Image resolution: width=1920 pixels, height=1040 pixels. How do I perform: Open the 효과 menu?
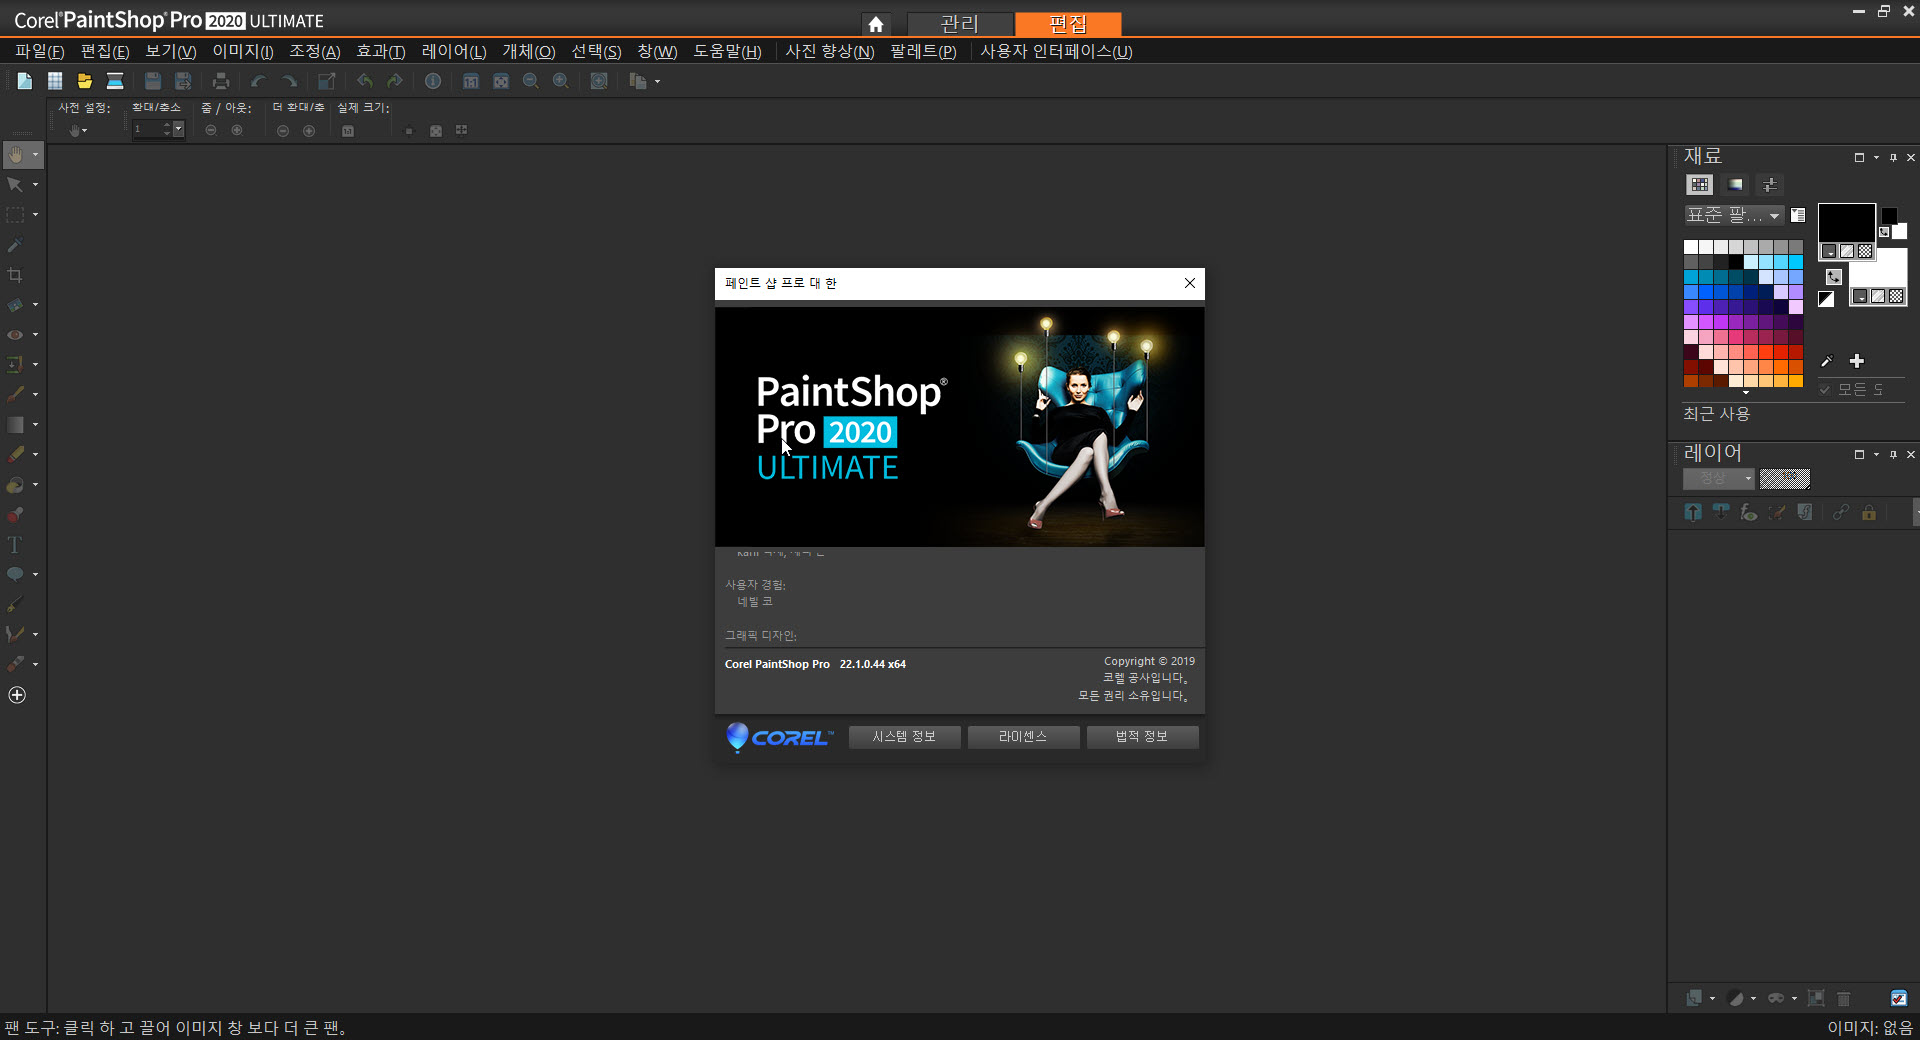coord(381,51)
